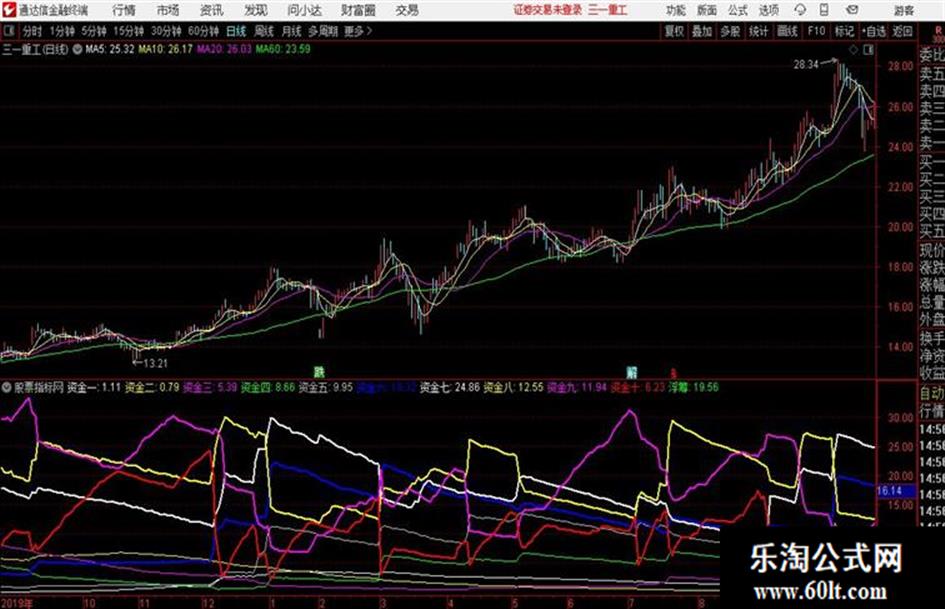Viewport: 945px width, 609px height.
Task: Click the MA5: 25.32 indicator value
Action: pos(110,49)
